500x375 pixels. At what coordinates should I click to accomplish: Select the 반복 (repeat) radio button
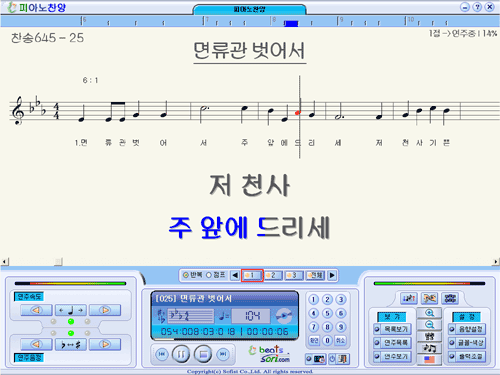pos(186,275)
